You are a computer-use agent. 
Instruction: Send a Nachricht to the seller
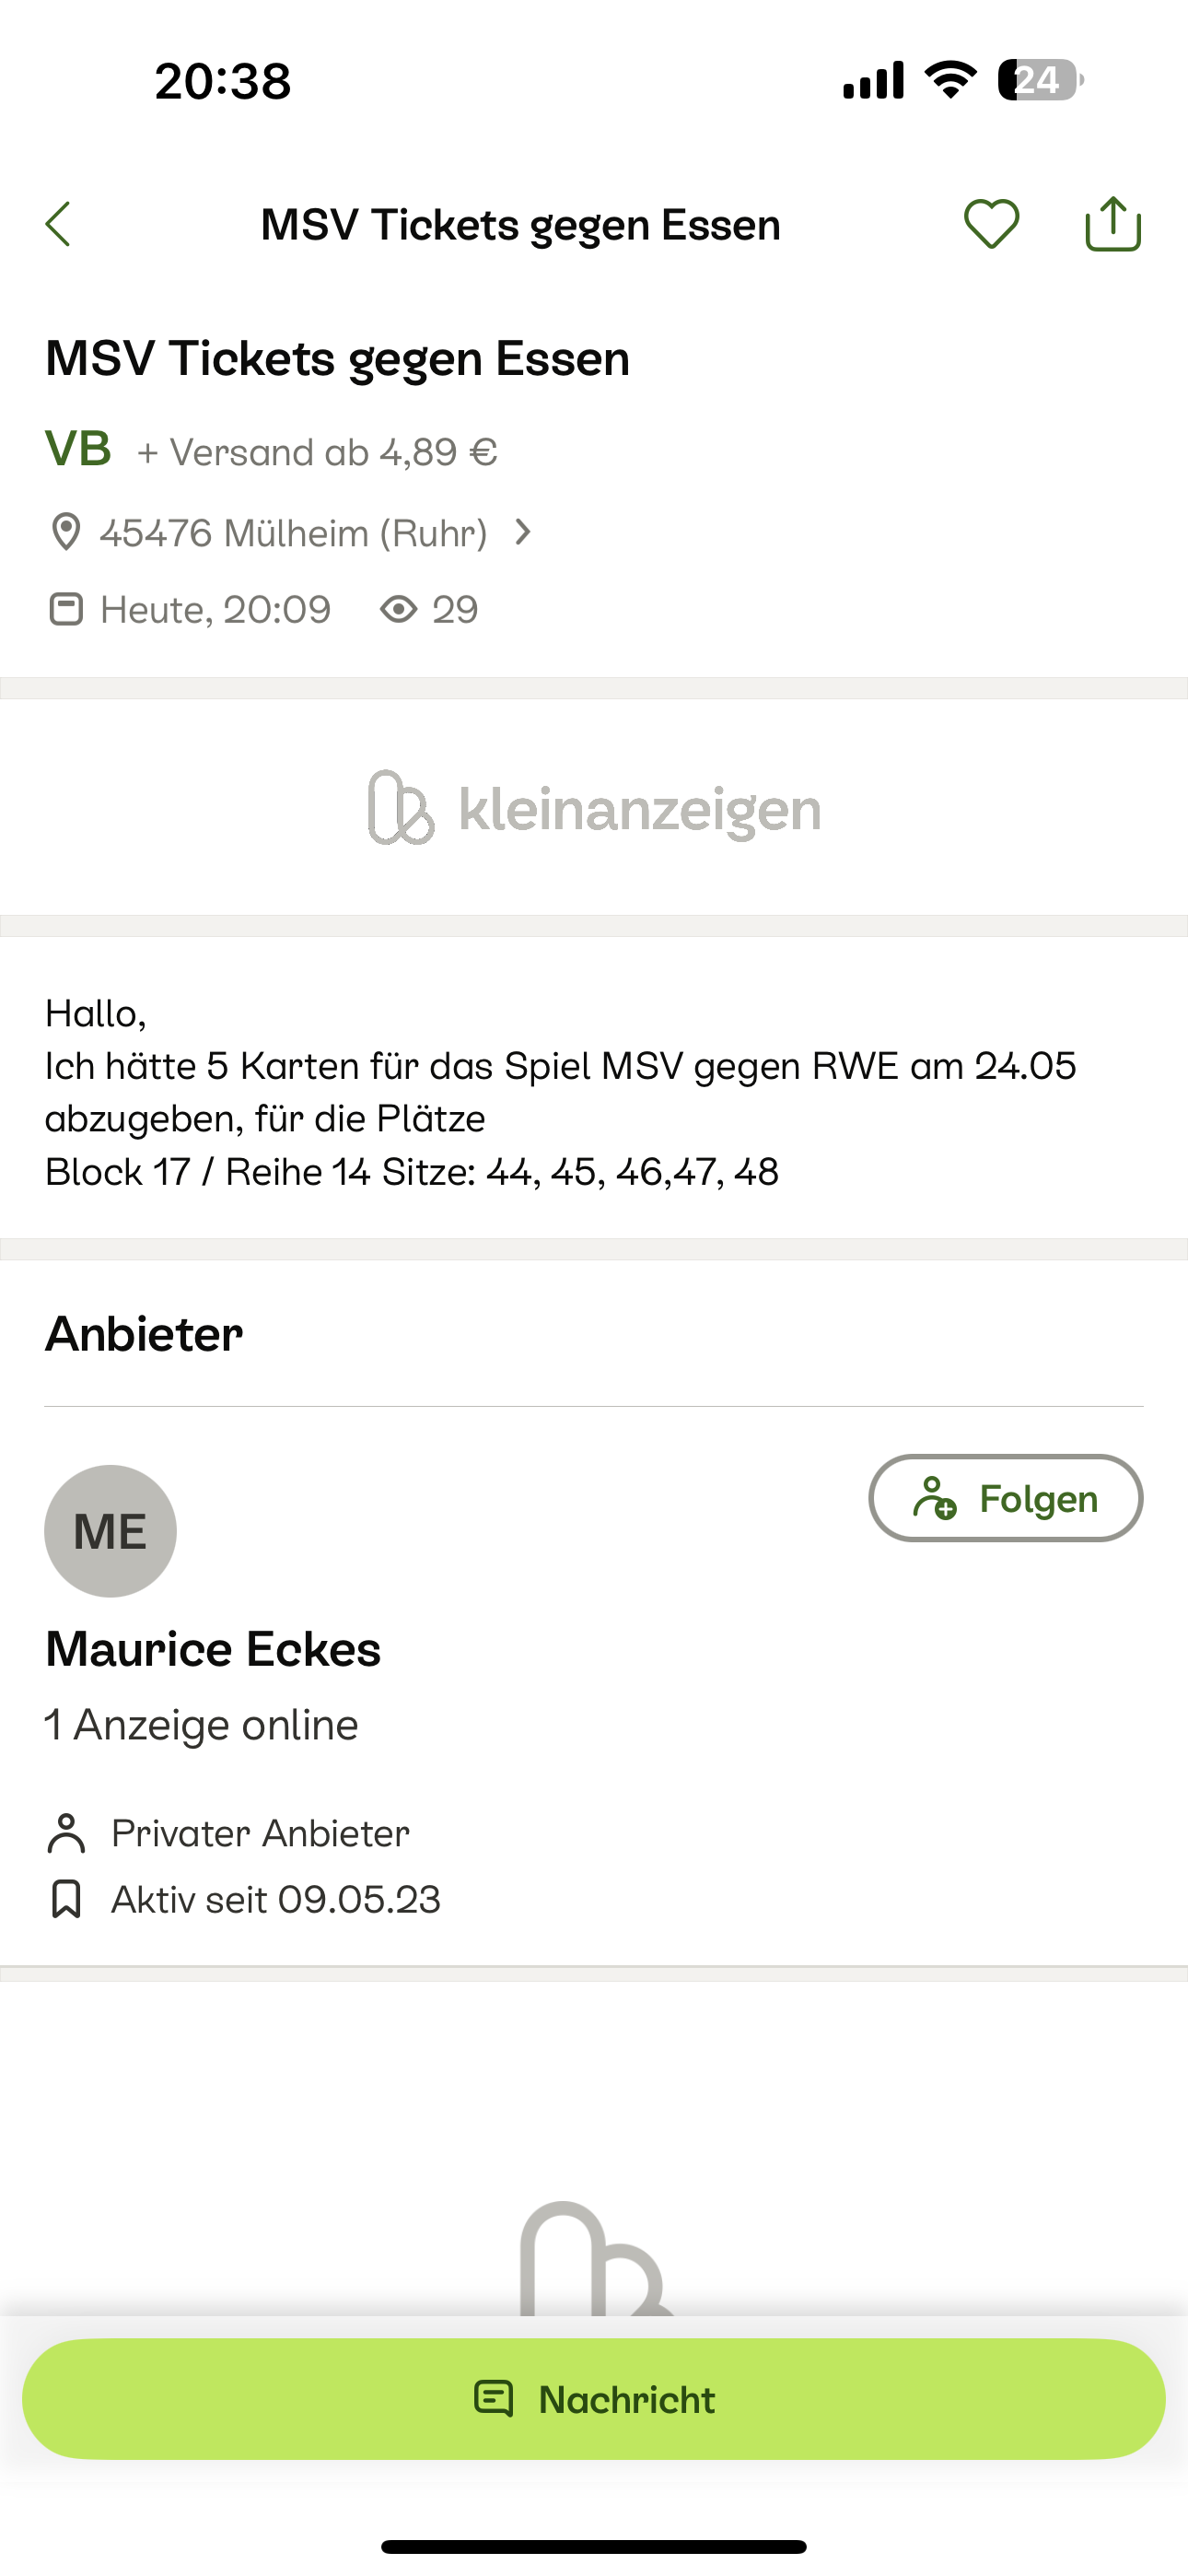pos(594,2399)
